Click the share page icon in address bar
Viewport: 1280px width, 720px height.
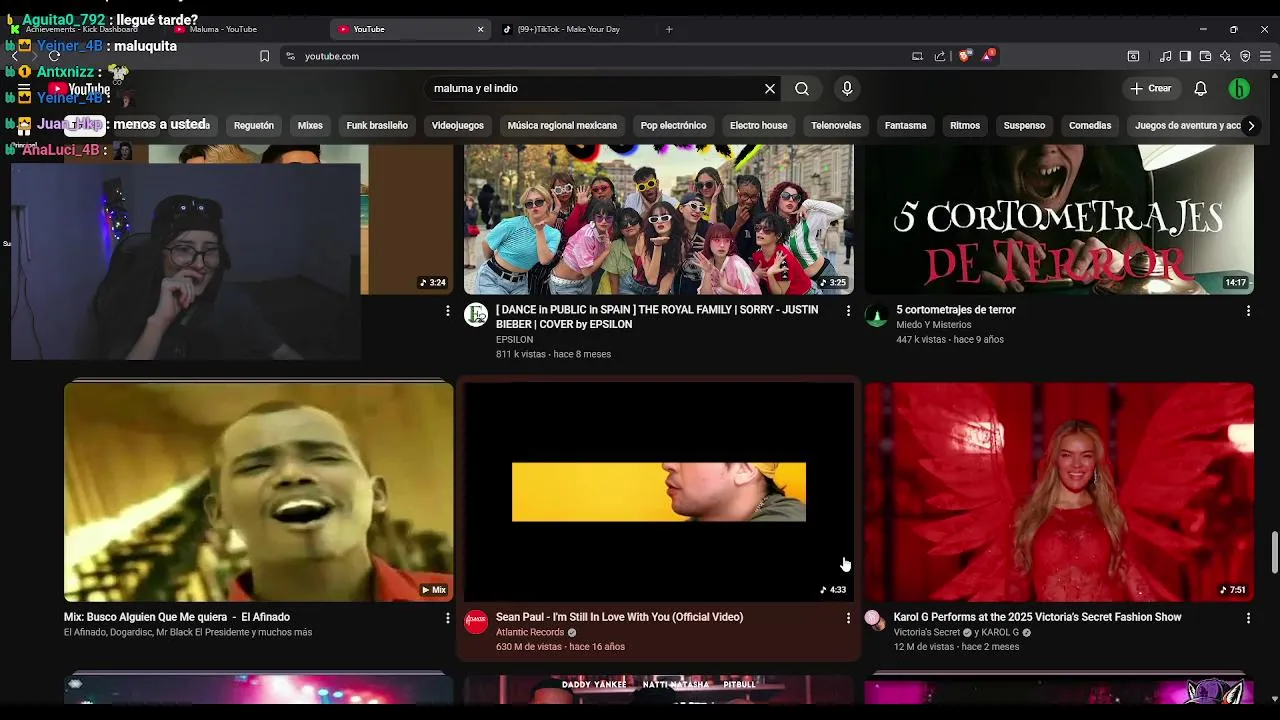(x=940, y=56)
